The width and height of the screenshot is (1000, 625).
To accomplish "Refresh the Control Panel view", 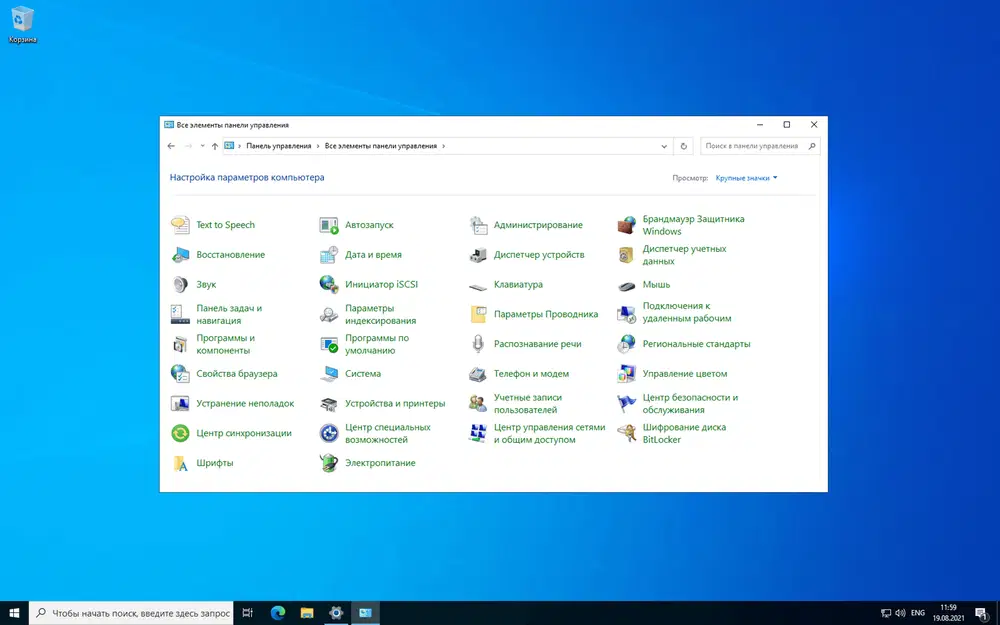I will coord(684,146).
